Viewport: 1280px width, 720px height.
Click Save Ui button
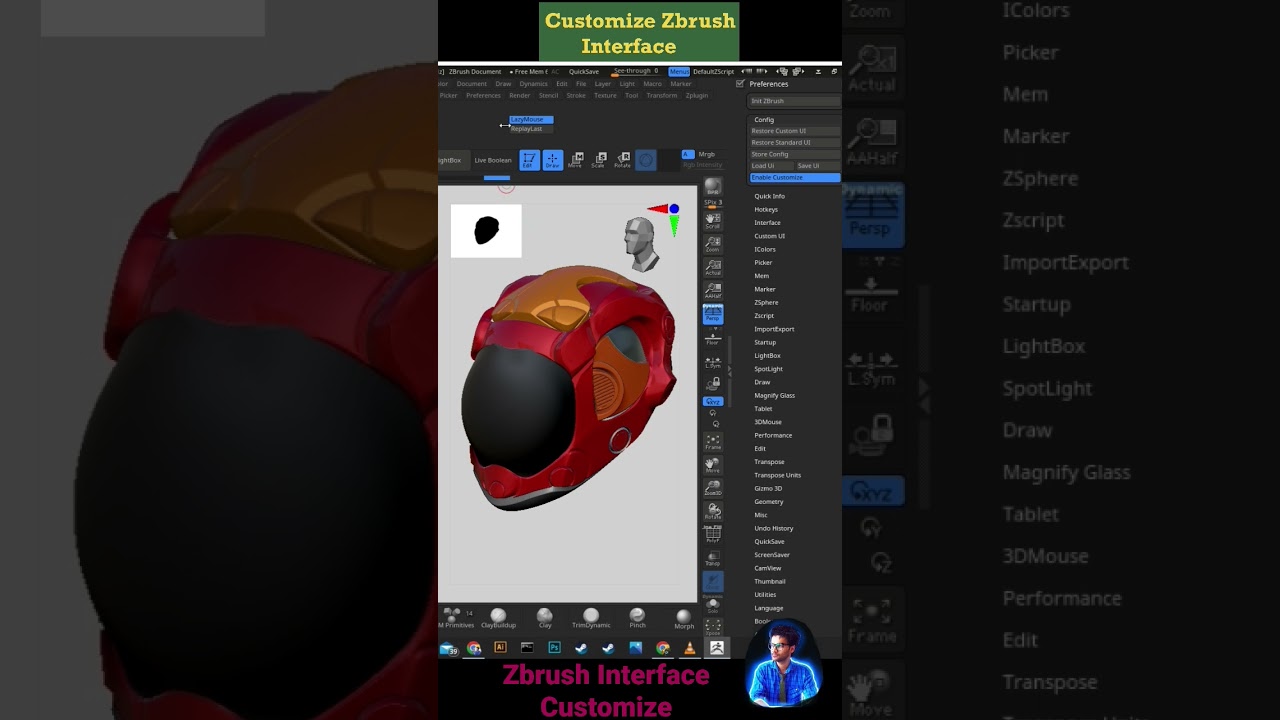pyautogui.click(x=817, y=166)
